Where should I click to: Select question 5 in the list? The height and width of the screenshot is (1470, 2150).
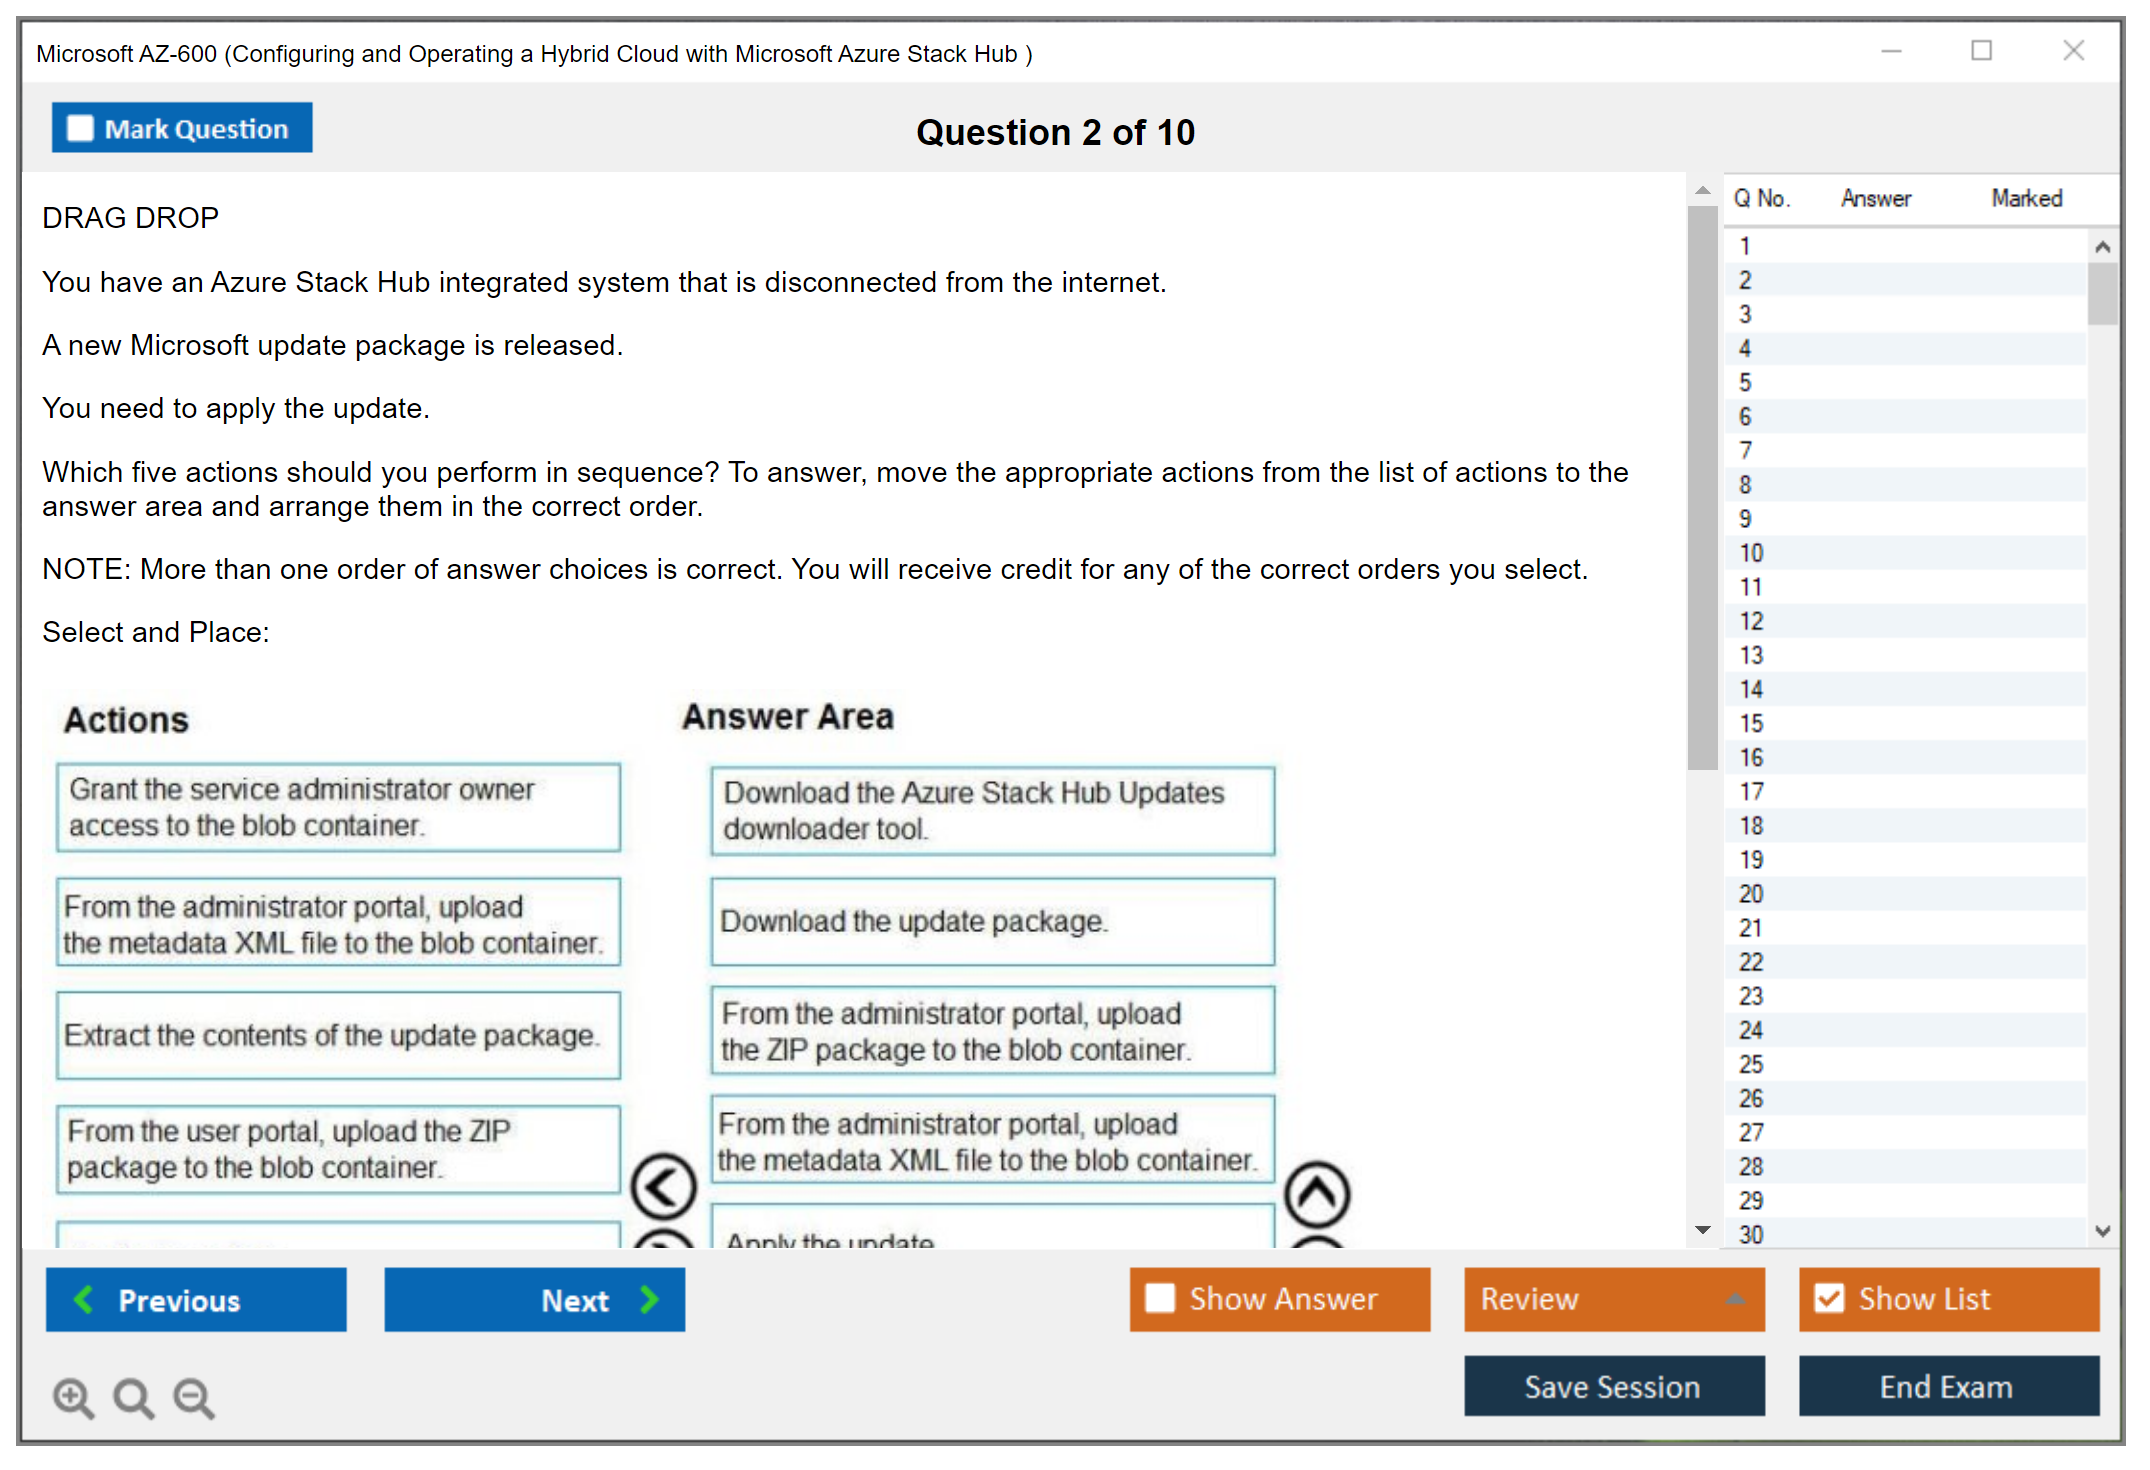pos(1745,382)
